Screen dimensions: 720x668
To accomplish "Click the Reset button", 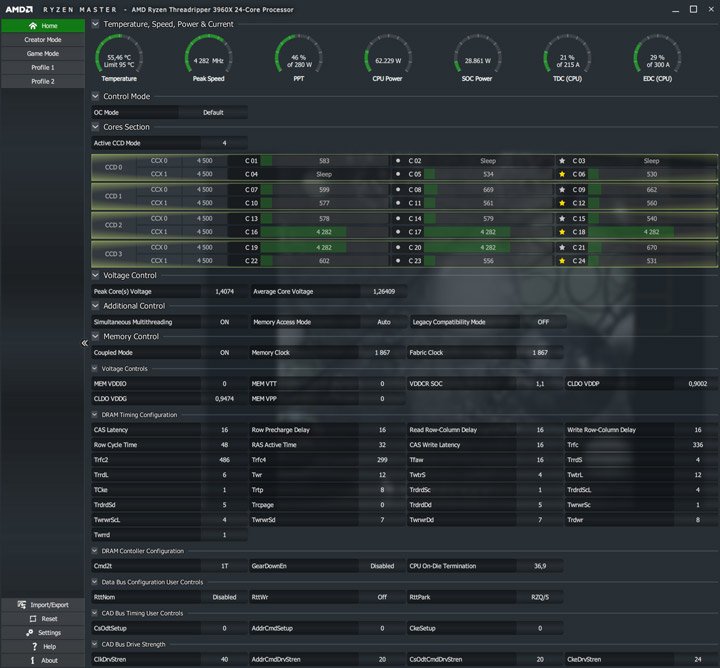I will click(43, 618).
